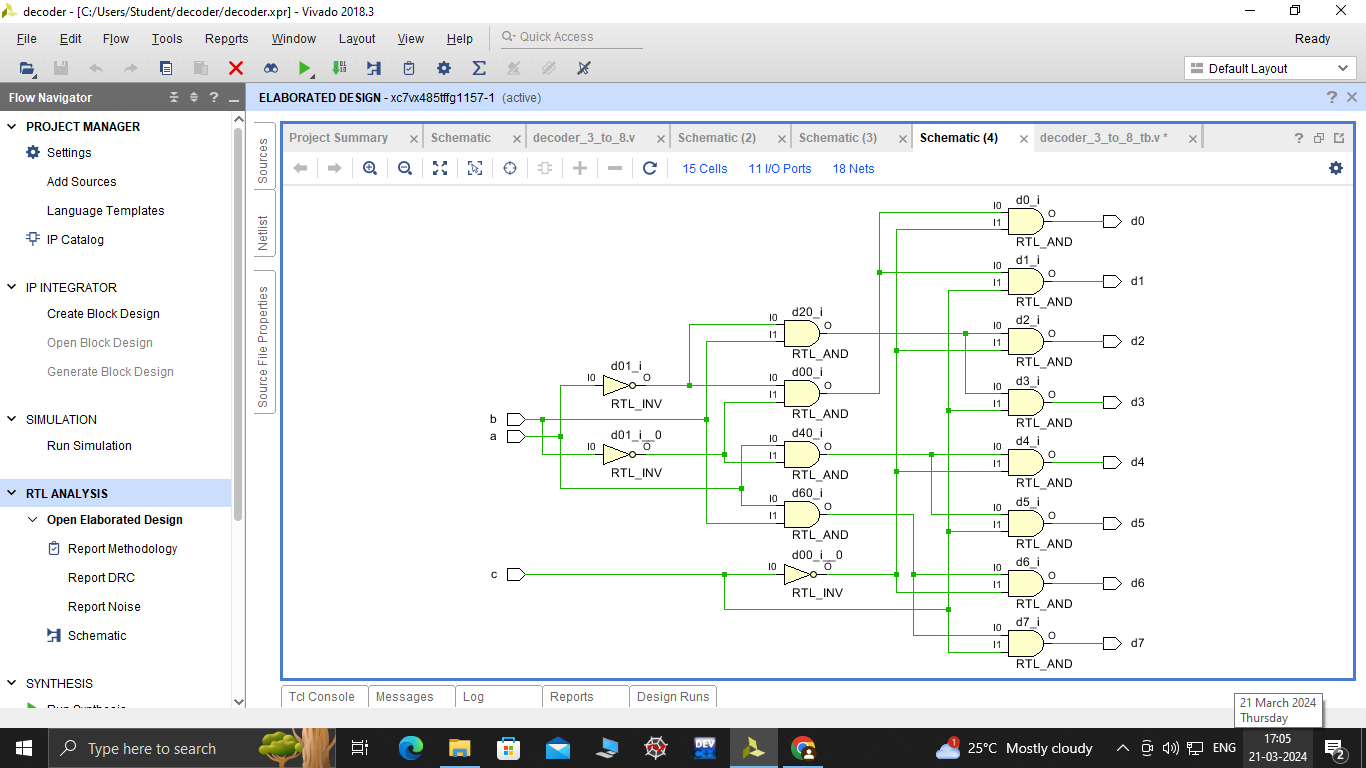Open Flow Navigator help question mark
This screenshot has width=1366, height=768.
coord(213,97)
